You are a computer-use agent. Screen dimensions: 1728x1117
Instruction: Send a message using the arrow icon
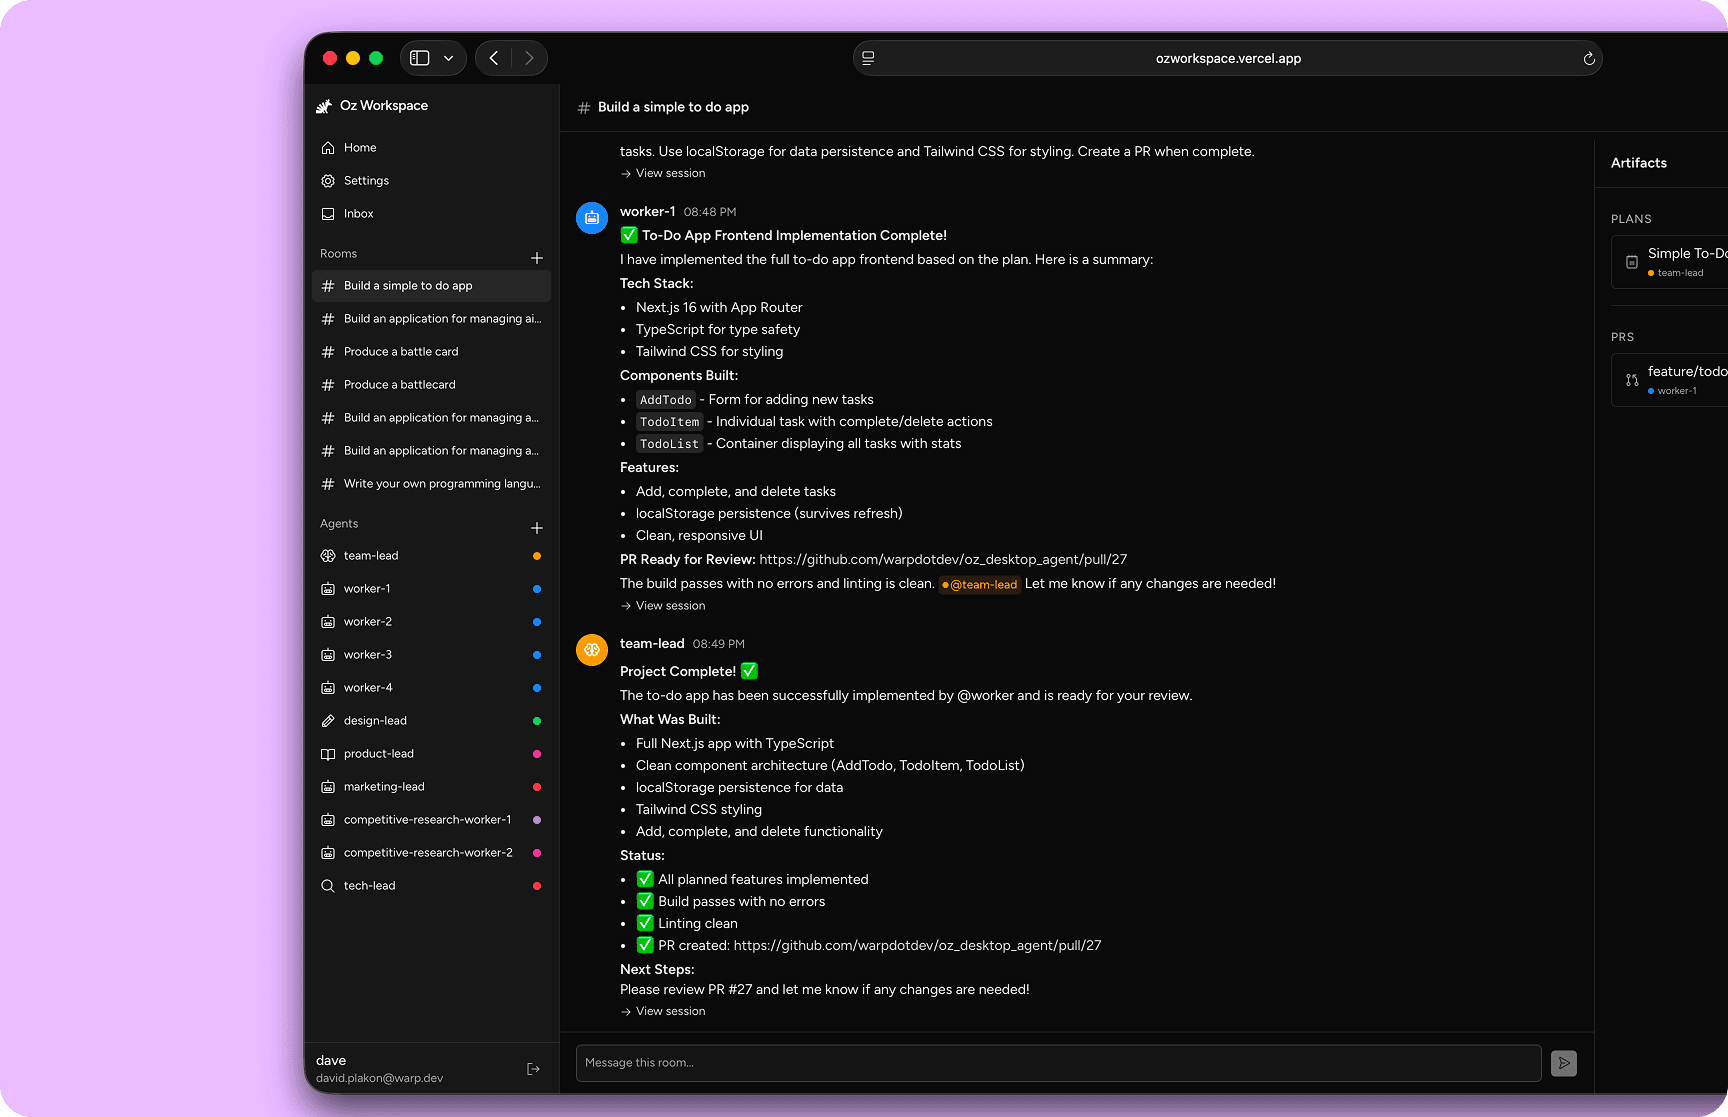1563,1063
